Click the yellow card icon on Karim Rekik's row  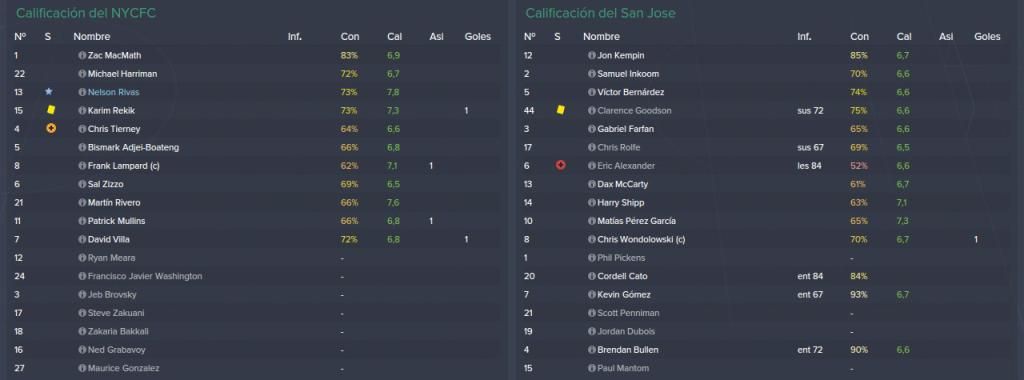(x=51, y=110)
